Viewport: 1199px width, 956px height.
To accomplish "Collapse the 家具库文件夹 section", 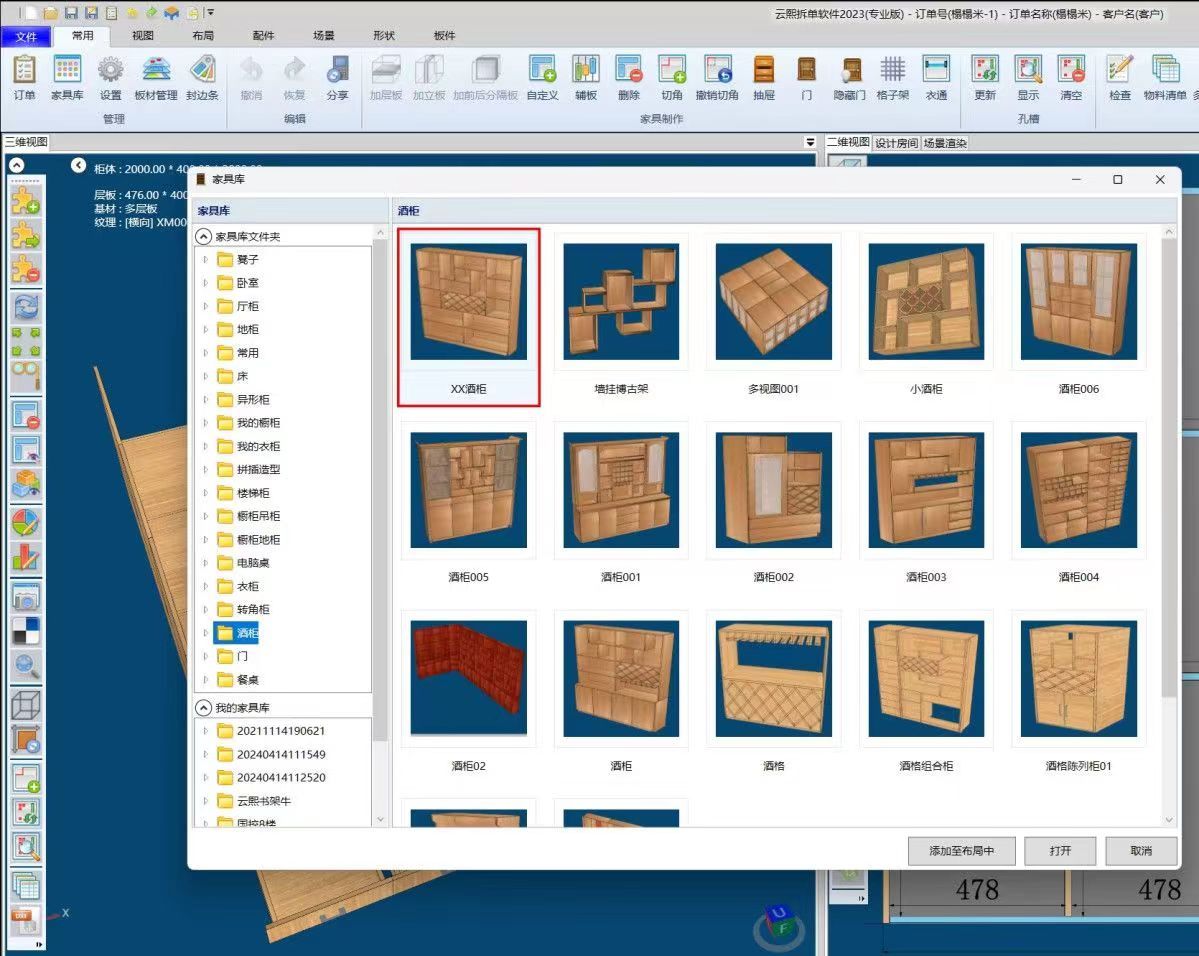I will pos(204,237).
